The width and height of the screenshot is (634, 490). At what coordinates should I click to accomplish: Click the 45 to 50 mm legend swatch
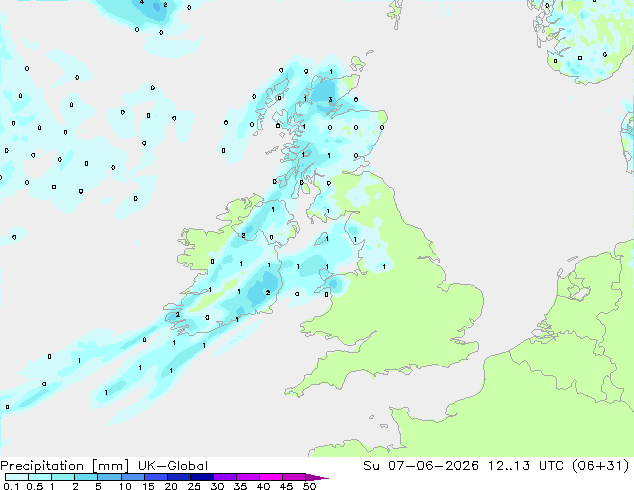(x=294, y=477)
